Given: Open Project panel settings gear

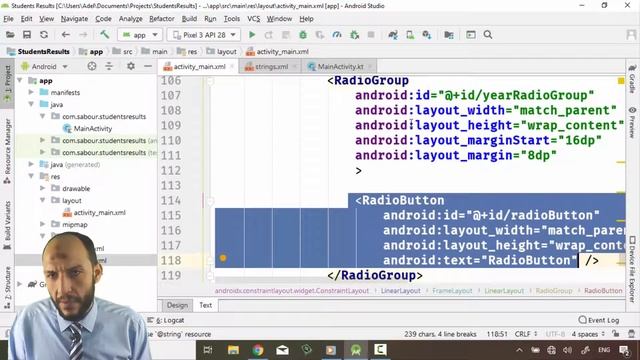Looking at the screenshot, I should pos(131,66).
